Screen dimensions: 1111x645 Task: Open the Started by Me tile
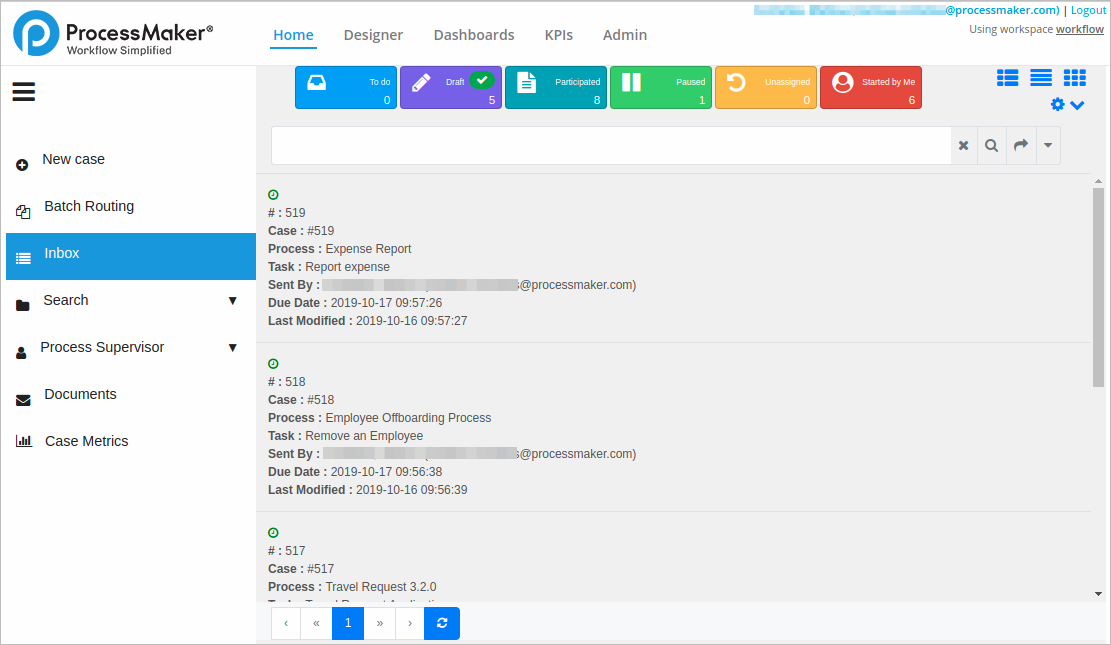870,88
